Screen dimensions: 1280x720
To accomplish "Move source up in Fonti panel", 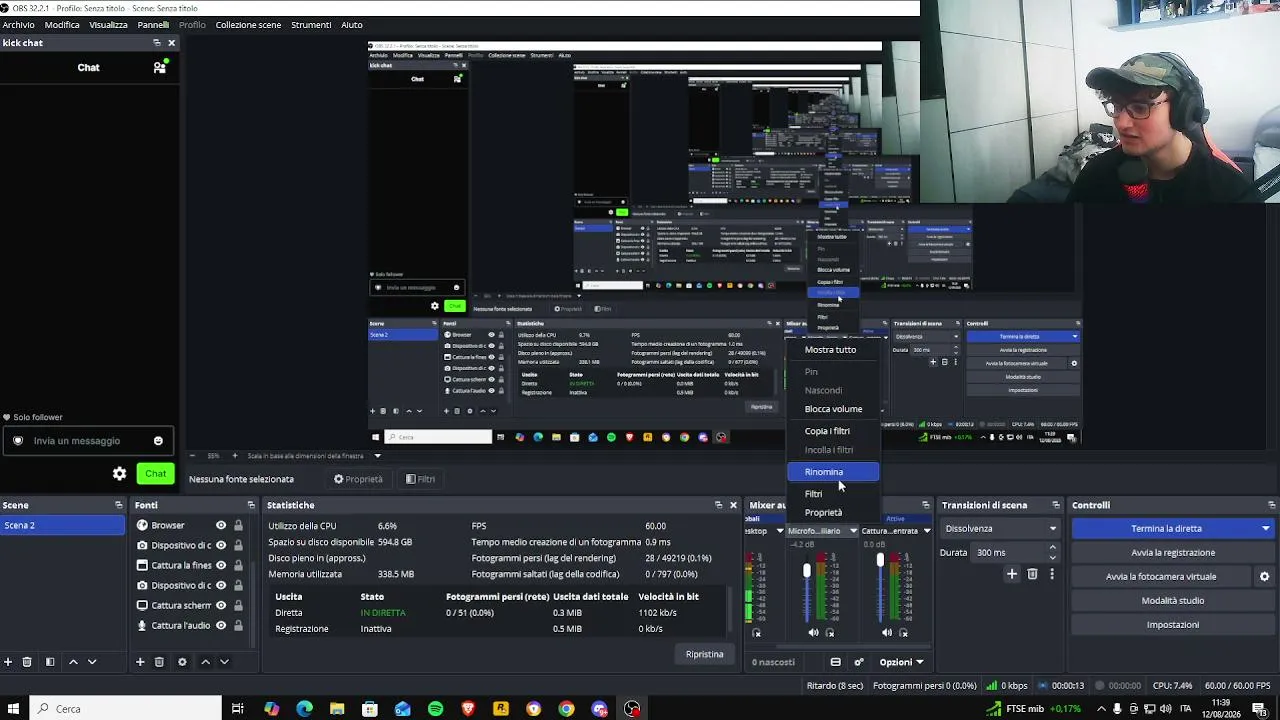I will click(205, 662).
